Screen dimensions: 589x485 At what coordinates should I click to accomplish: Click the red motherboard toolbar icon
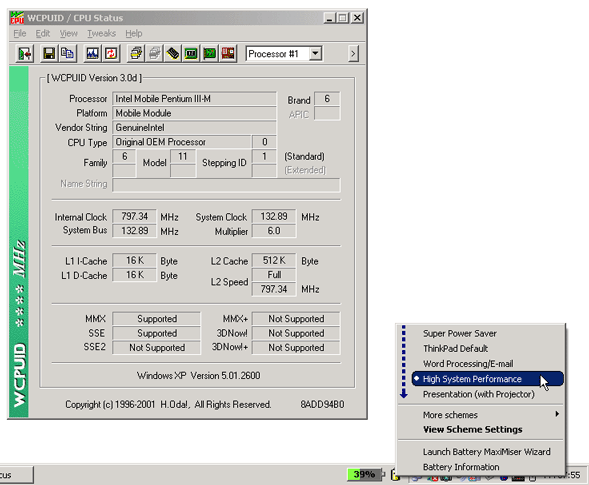coord(228,54)
